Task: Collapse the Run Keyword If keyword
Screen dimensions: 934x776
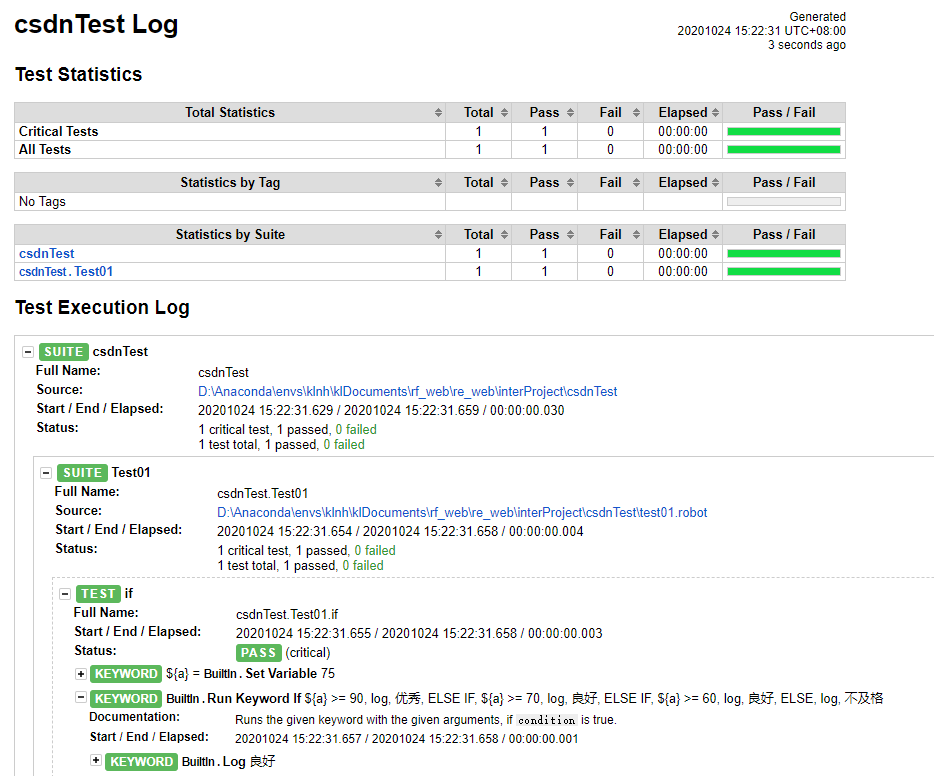Action: tap(81, 697)
